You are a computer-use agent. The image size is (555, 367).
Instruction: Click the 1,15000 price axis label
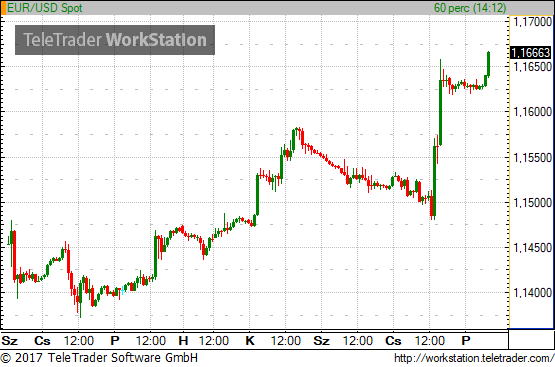(x=532, y=203)
